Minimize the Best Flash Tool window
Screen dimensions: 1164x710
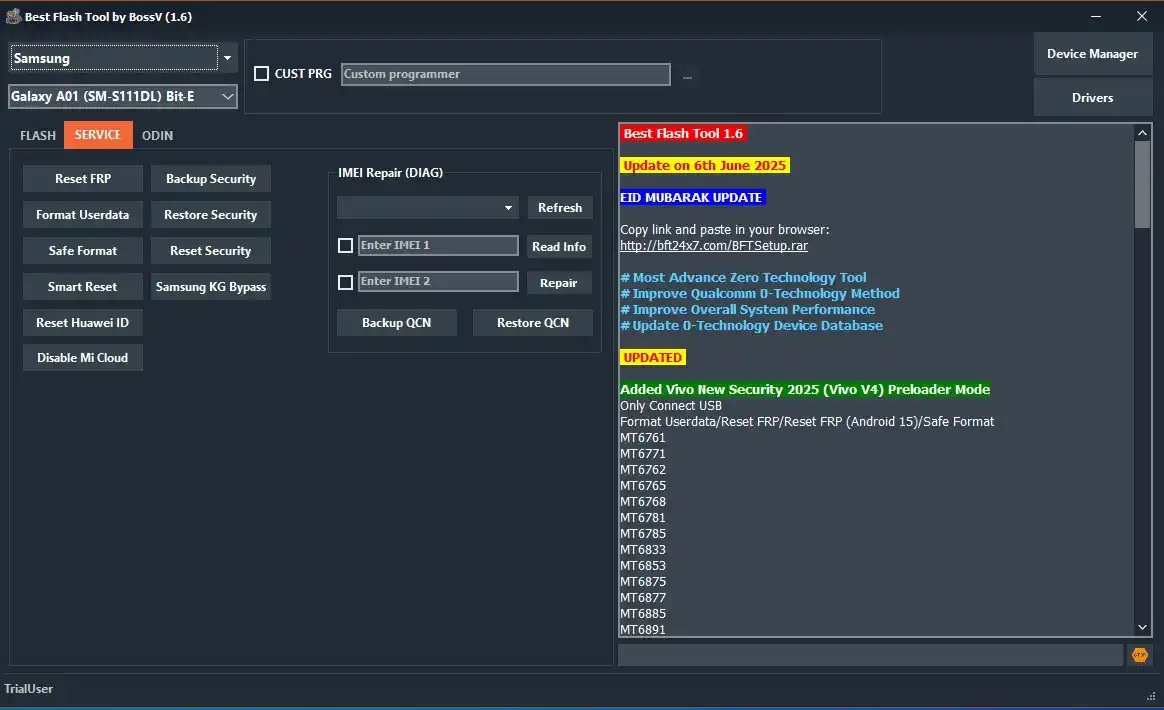coord(1096,16)
